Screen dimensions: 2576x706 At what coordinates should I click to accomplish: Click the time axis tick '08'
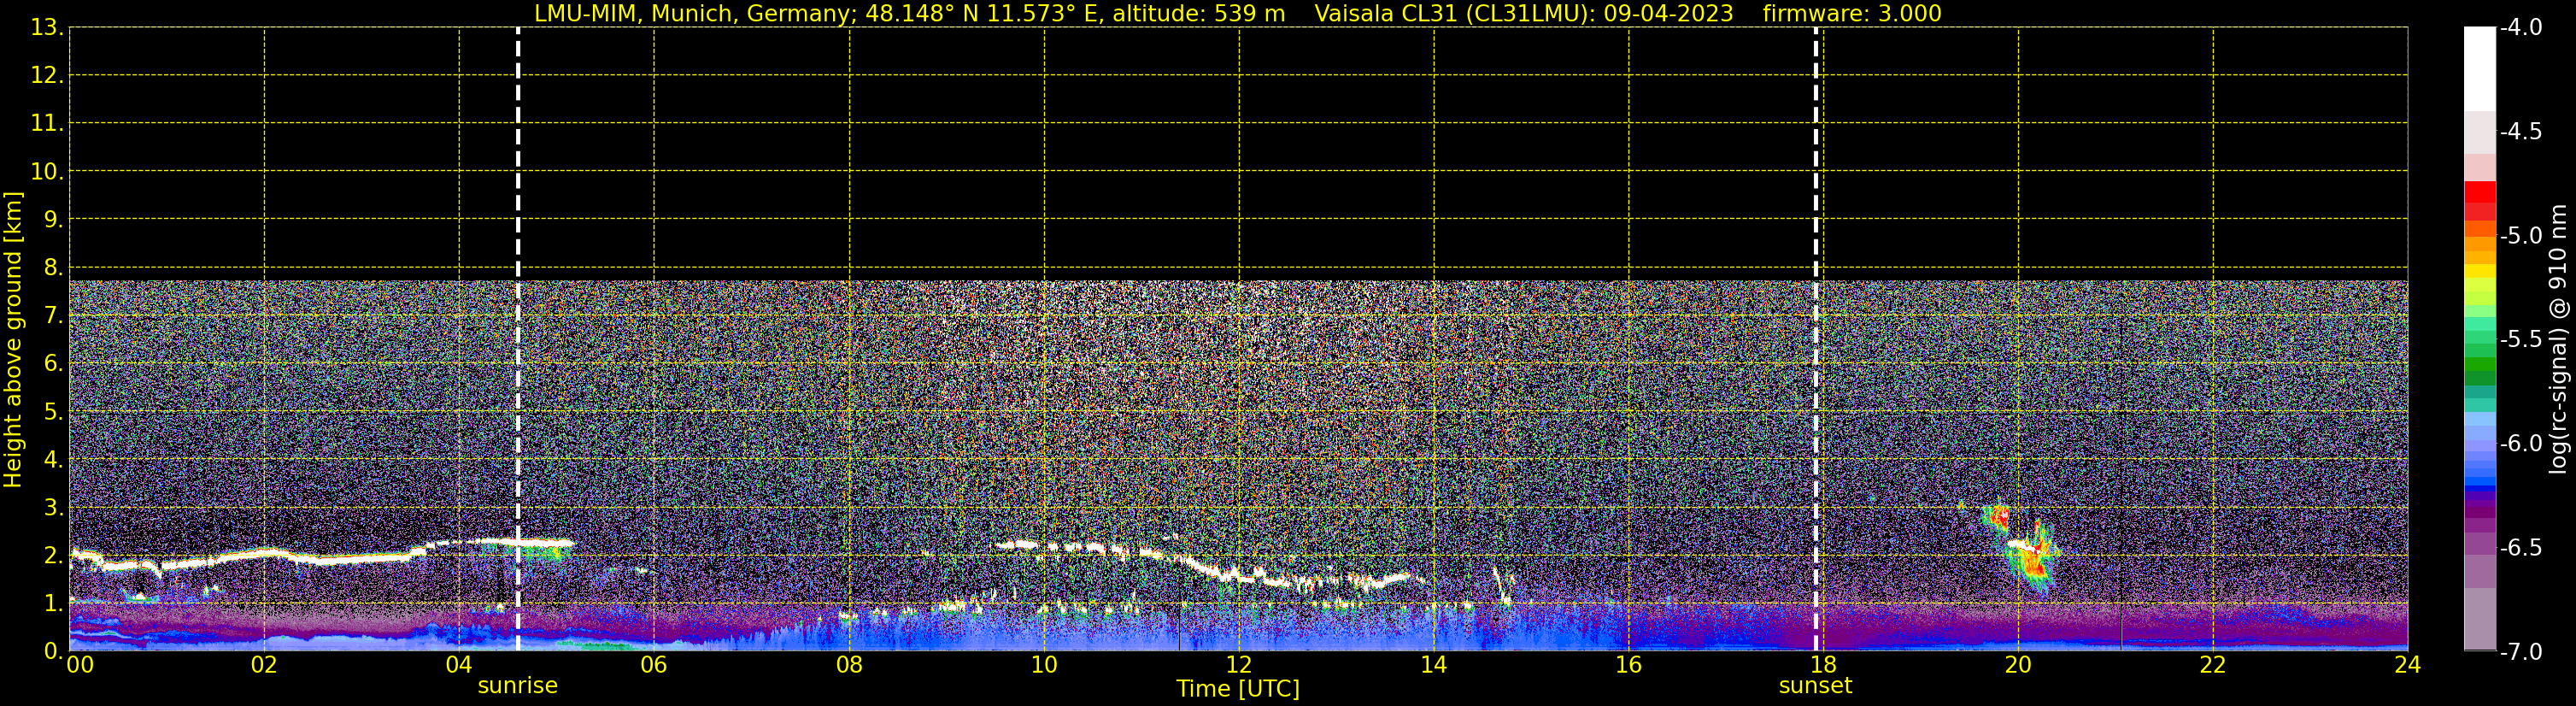click(x=849, y=665)
